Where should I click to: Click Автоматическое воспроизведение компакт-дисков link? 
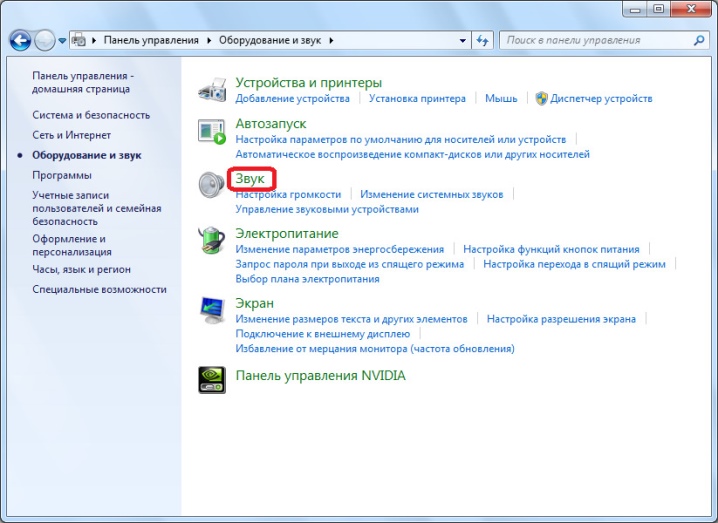tap(413, 154)
